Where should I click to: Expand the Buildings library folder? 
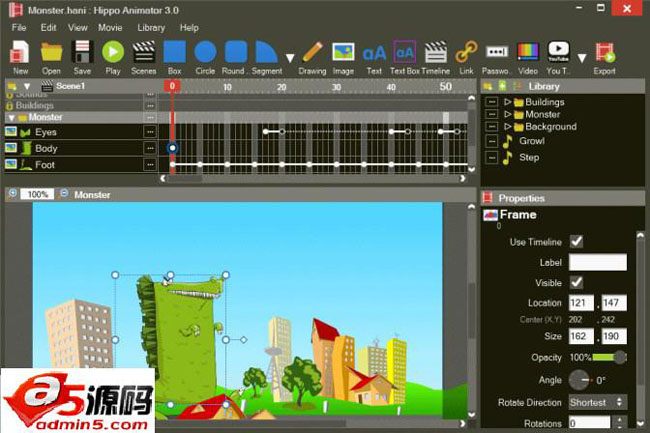pos(507,102)
